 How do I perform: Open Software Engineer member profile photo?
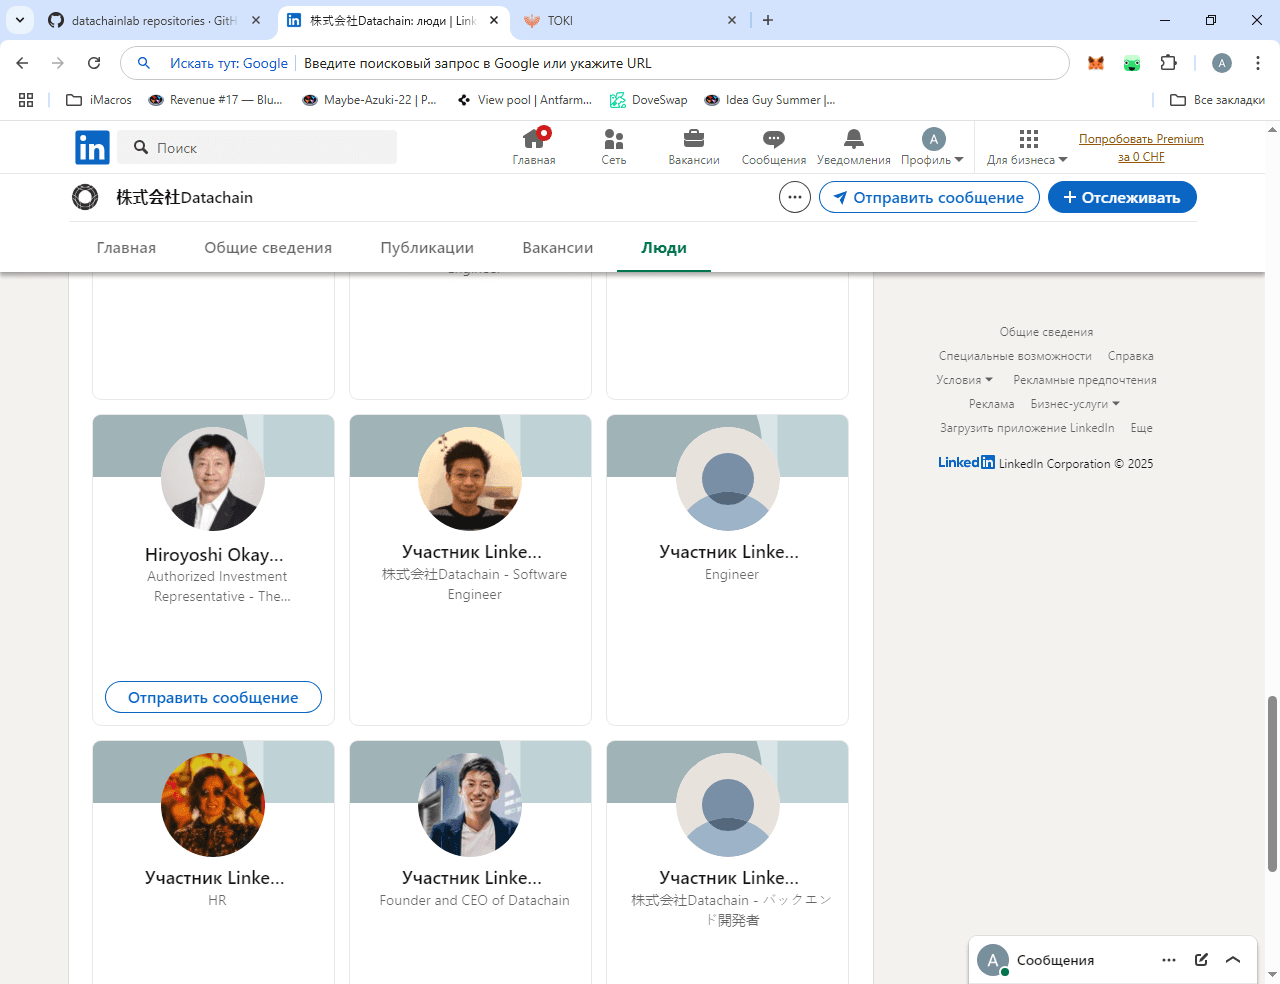tap(470, 479)
